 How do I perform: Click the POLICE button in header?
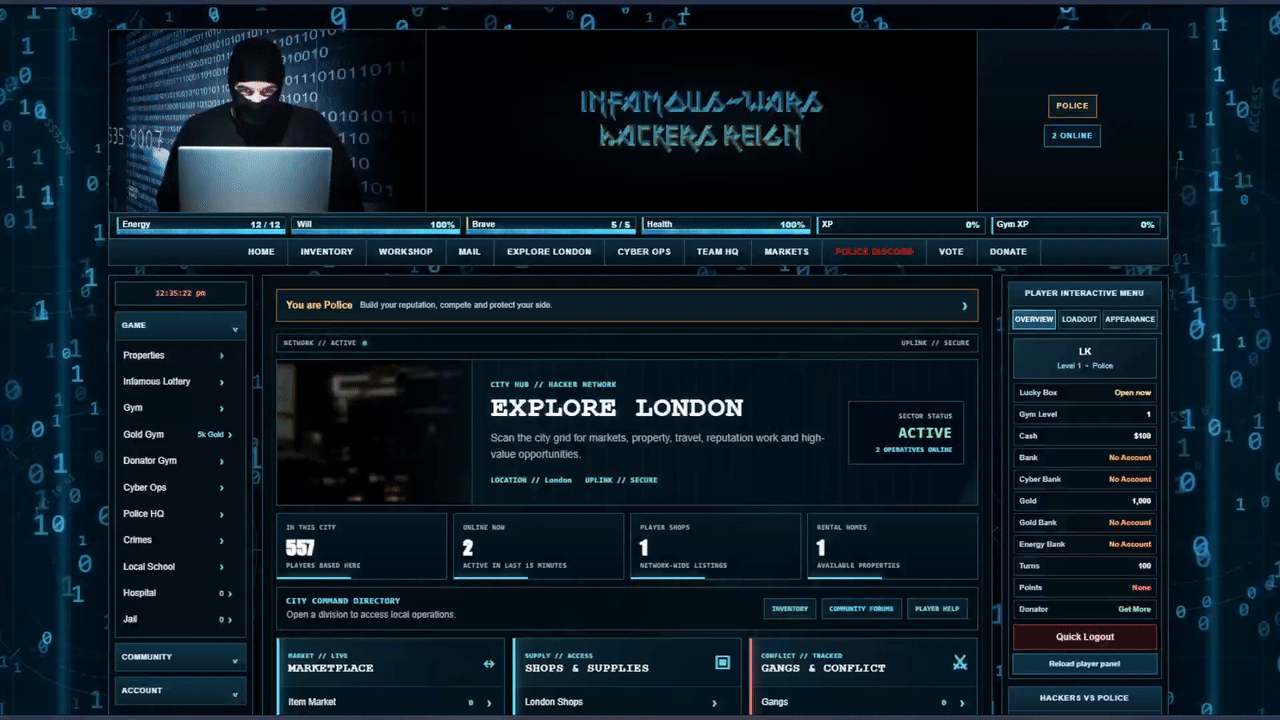click(x=1072, y=106)
